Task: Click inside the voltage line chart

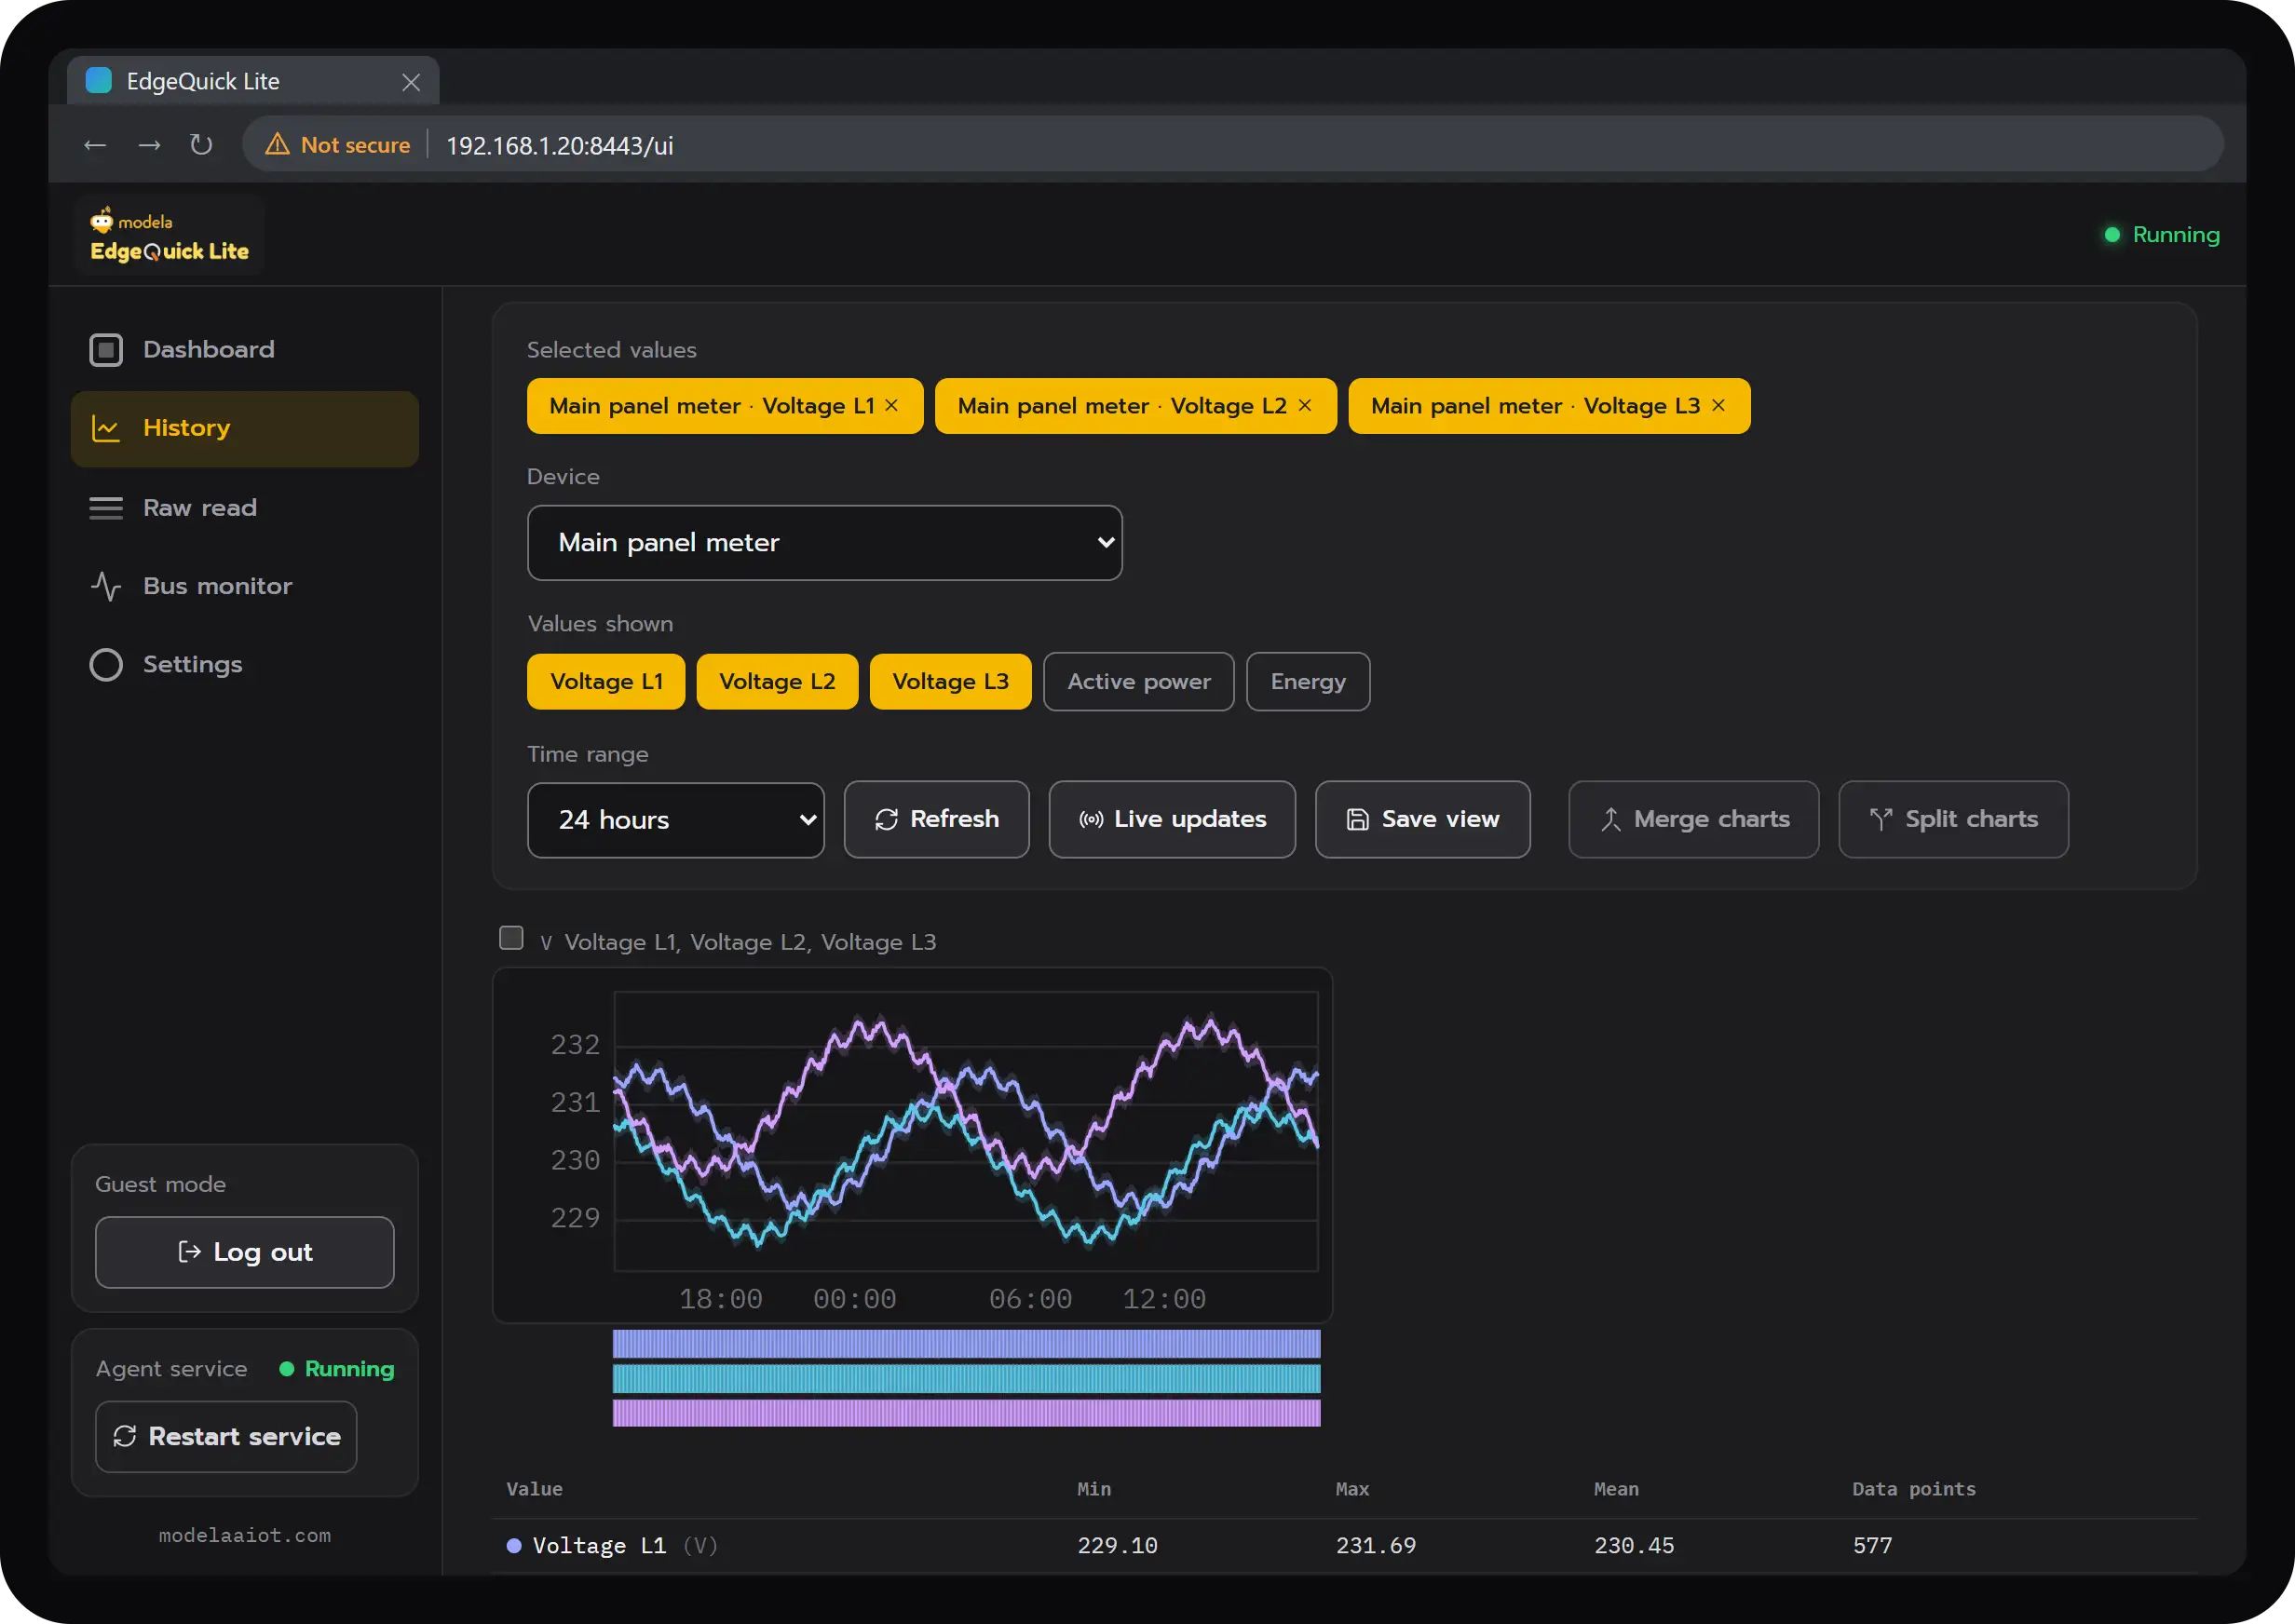Action: [x=966, y=1131]
